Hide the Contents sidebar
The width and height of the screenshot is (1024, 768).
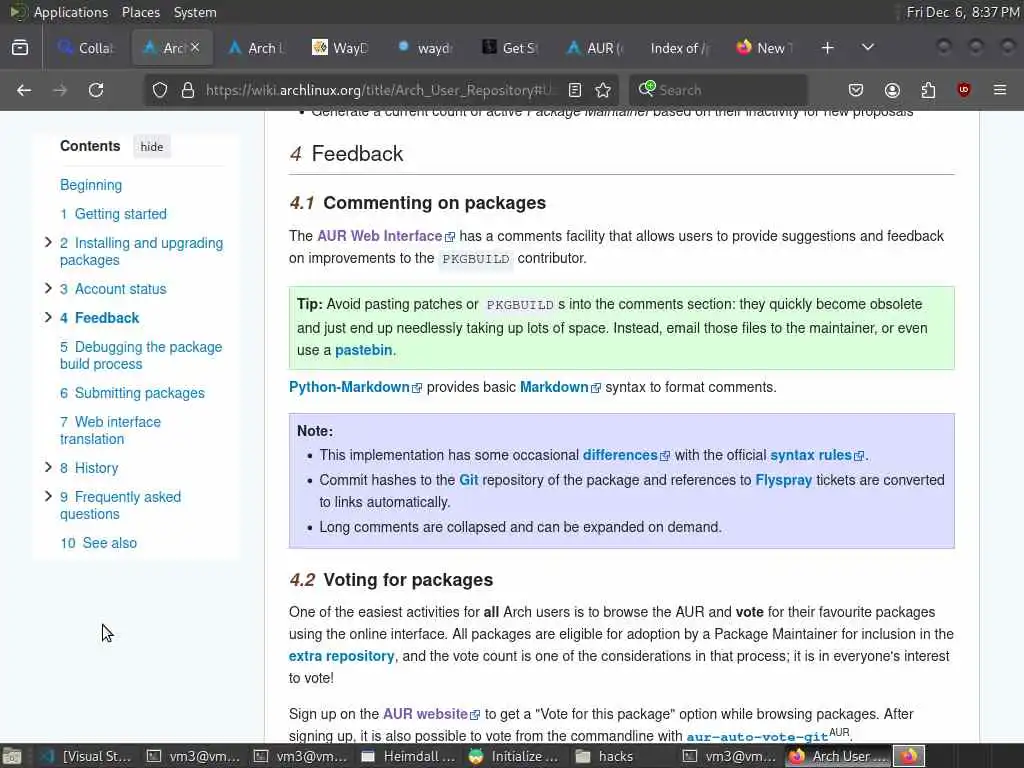(x=152, y=147)
